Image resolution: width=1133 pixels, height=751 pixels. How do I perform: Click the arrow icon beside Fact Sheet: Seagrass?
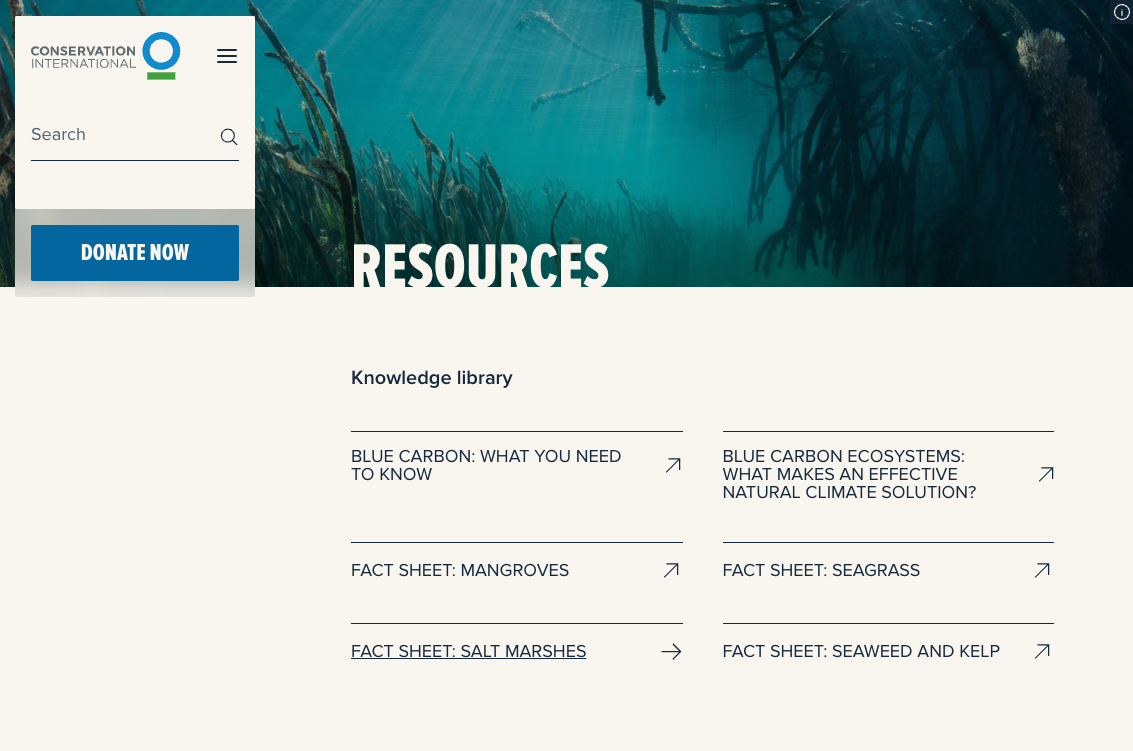pos(1042,570)
